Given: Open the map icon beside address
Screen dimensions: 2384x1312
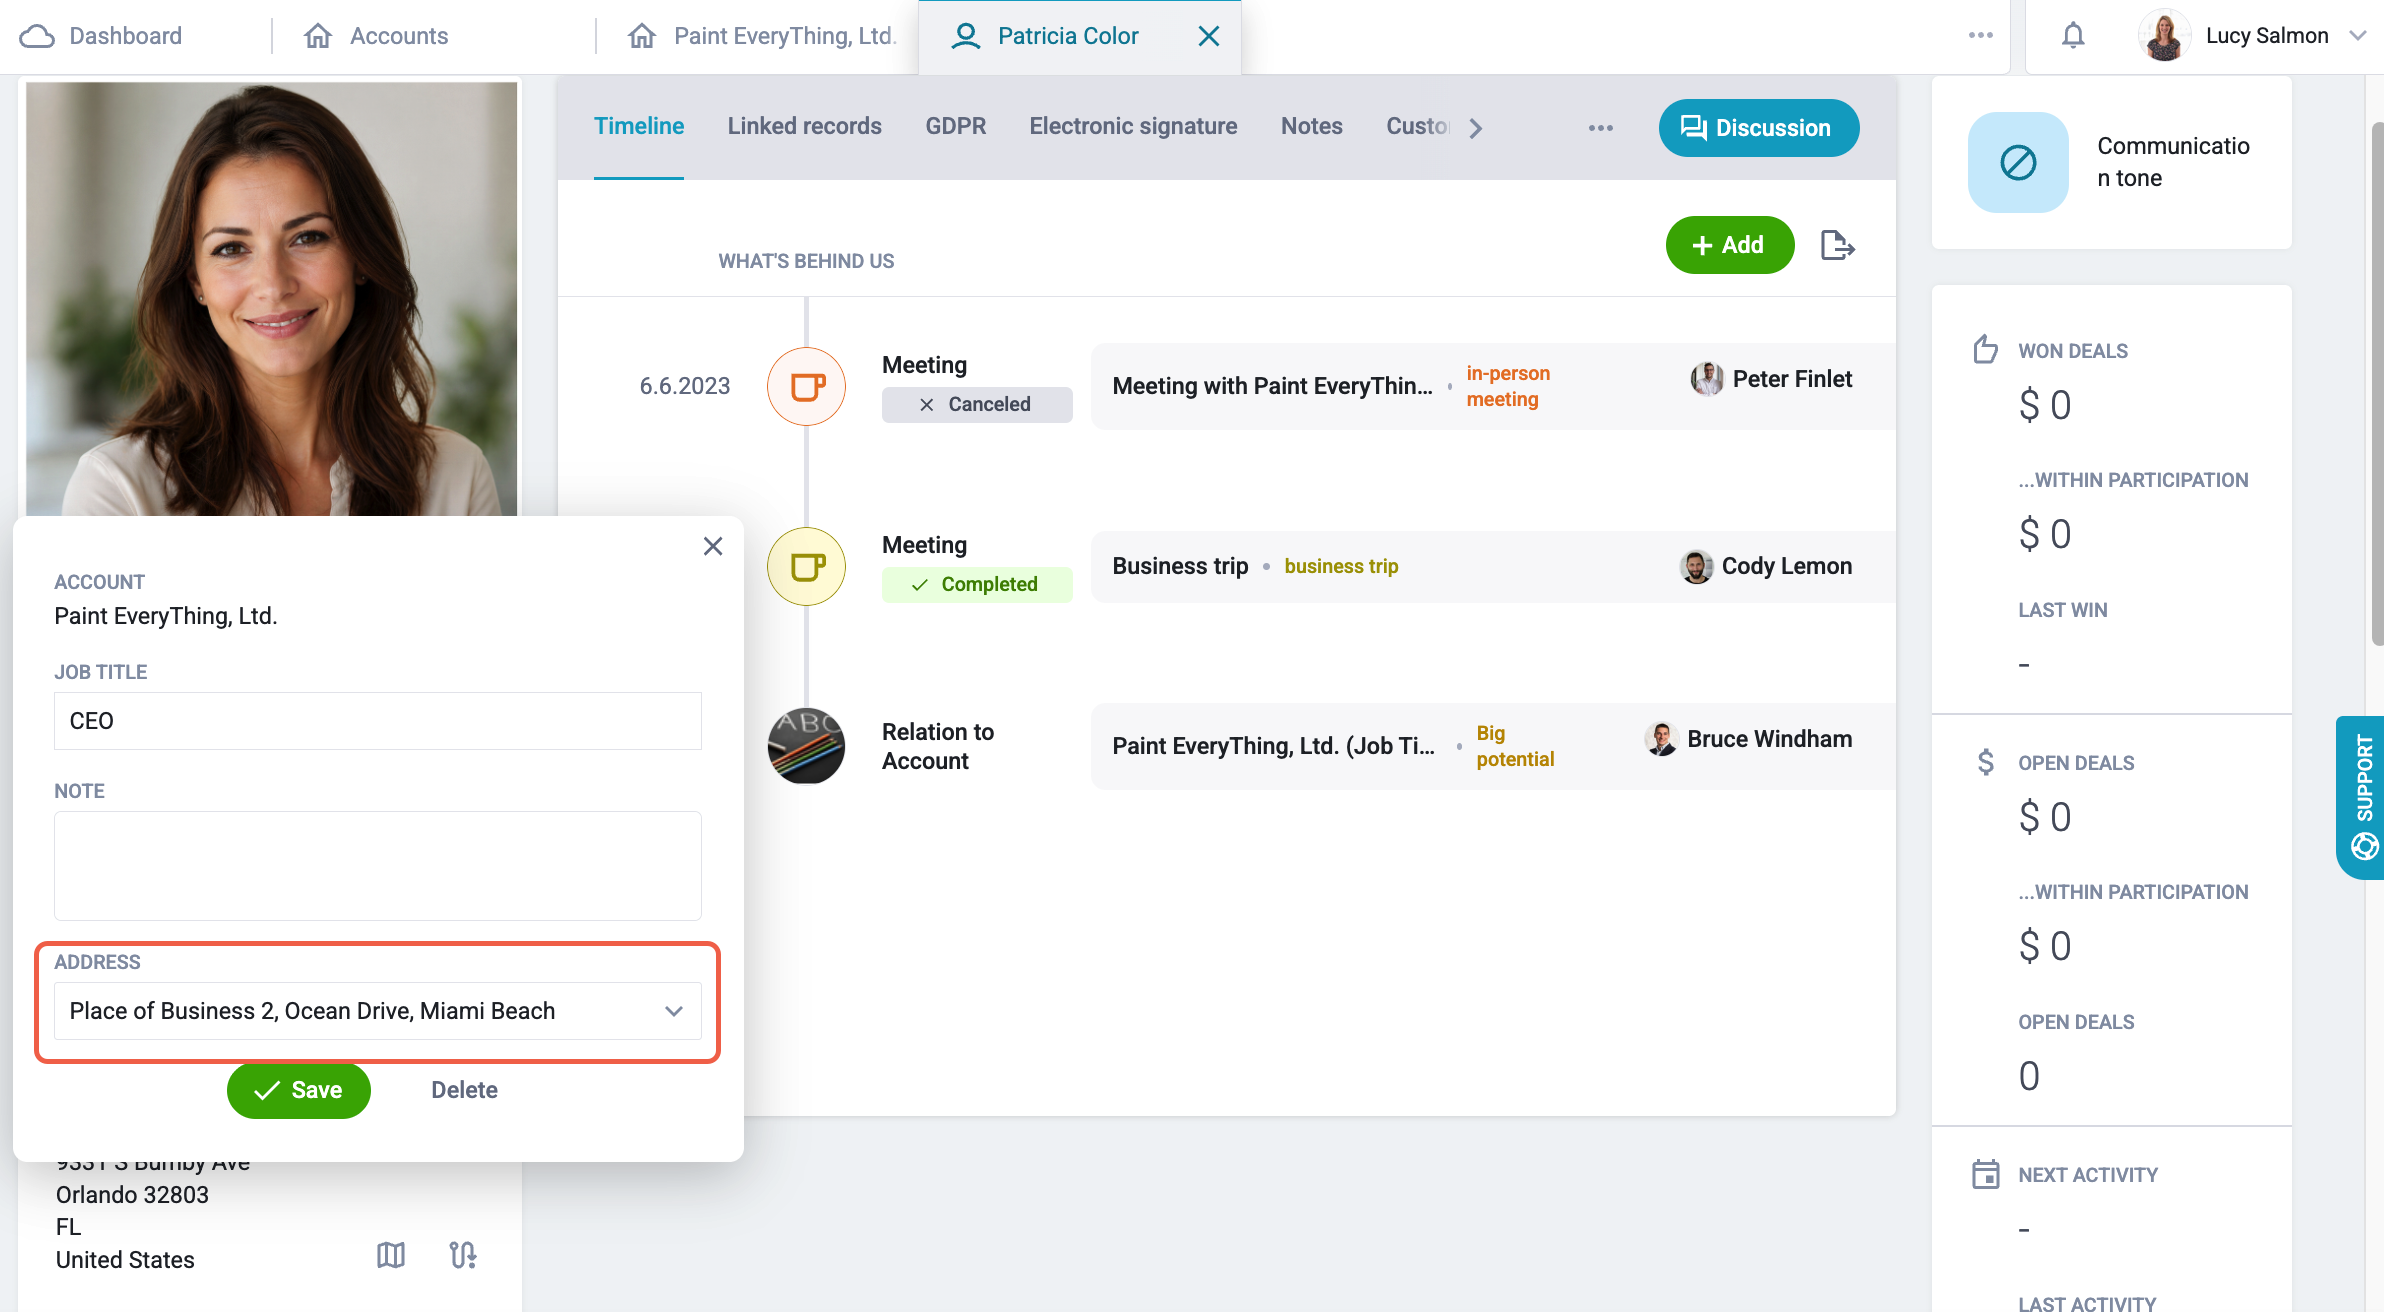Looking at the screenshot, I should pyautogui.click(x=391, y=1255).
